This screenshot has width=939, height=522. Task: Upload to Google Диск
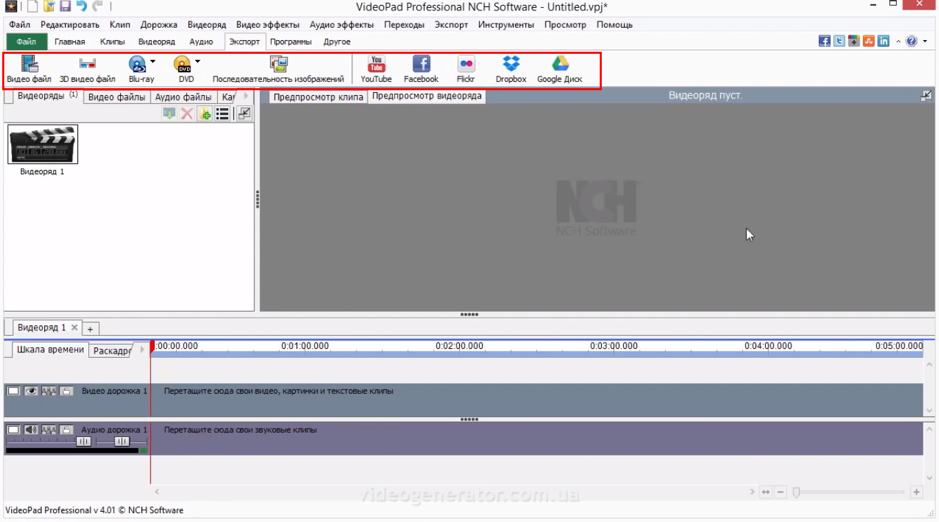coord(559,69)
